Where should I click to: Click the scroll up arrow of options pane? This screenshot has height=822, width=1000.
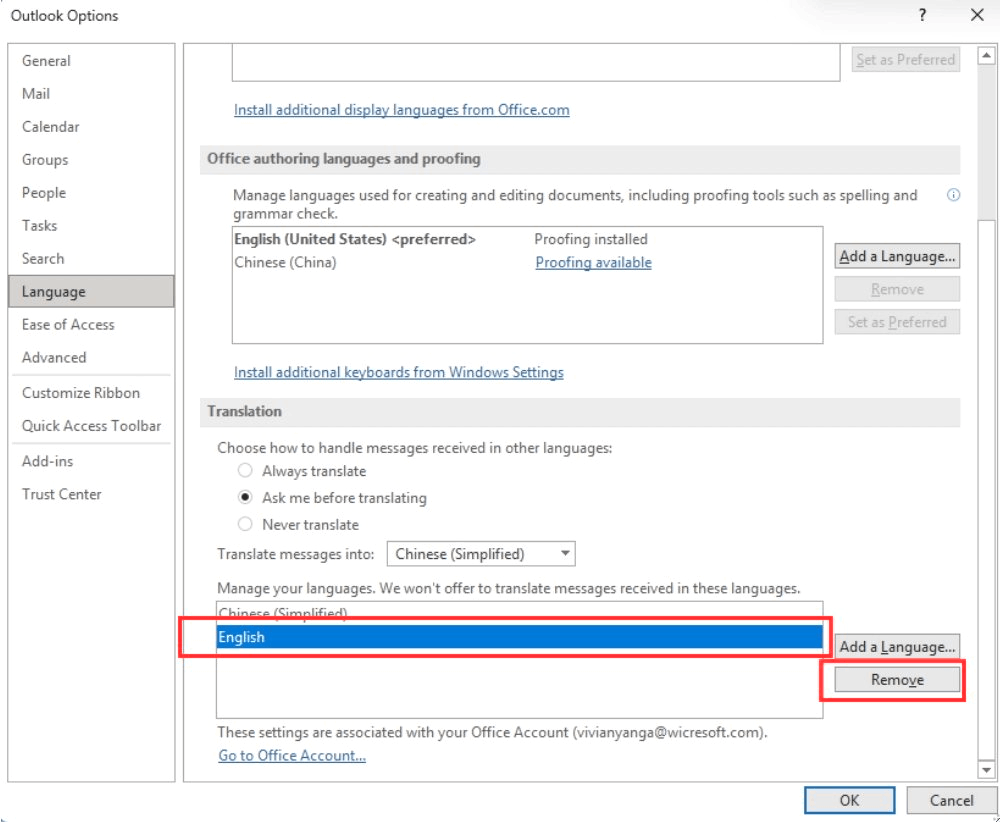[986, 56]
